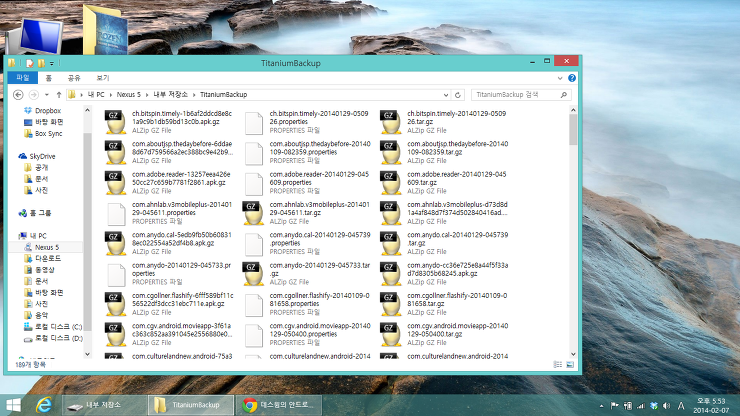Select com.ahnlab.v3mobileplus properties file icon
The height and width of the screenshot is (416, 740).
[116, 214]
